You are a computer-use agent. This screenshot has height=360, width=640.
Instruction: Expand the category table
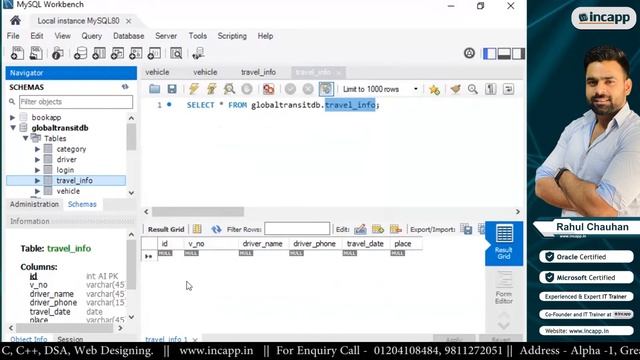[x=37, y=149]
